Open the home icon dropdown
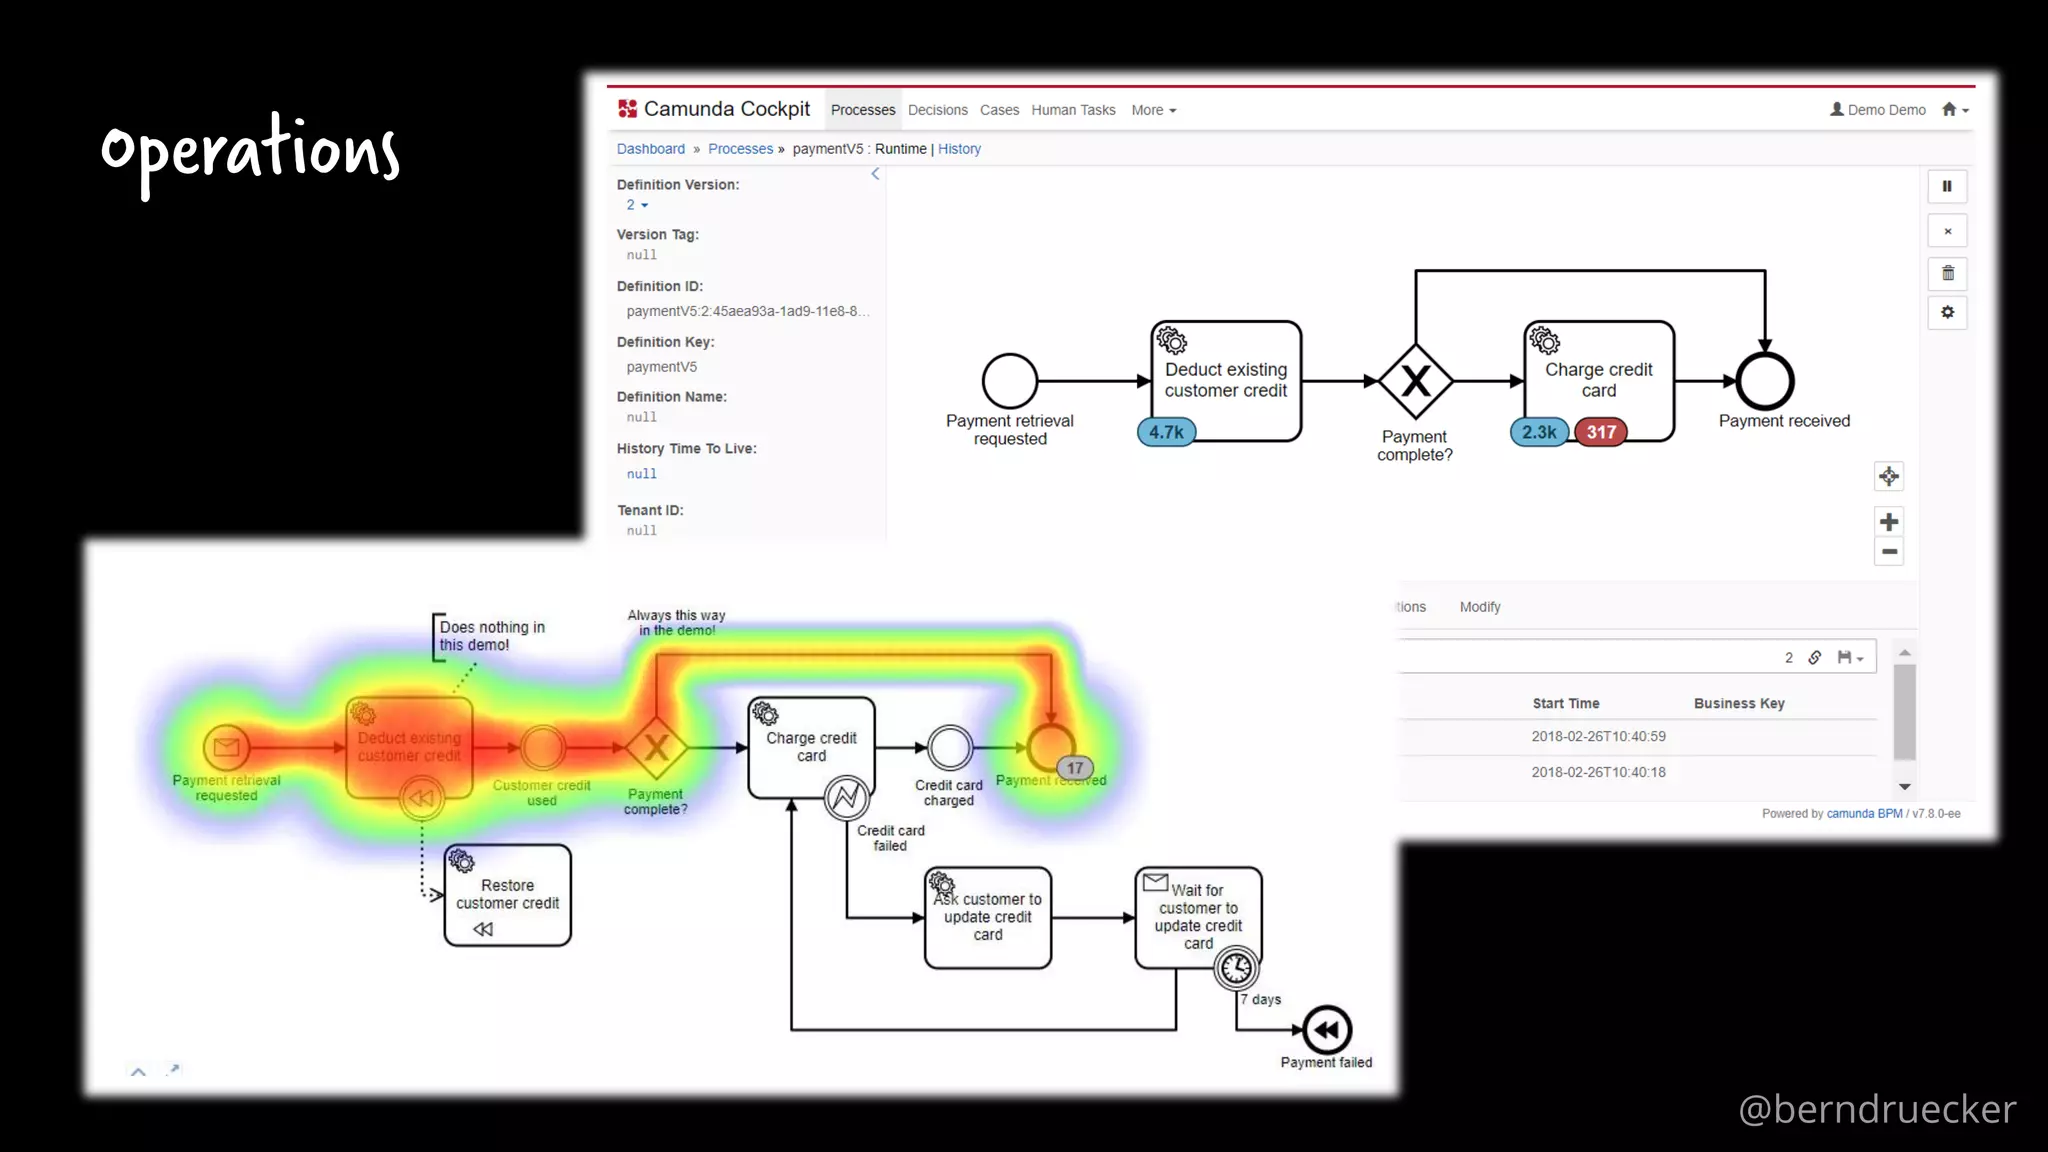The width and height of the screenshot is (2048, 1152). [x=1955, y=110]
